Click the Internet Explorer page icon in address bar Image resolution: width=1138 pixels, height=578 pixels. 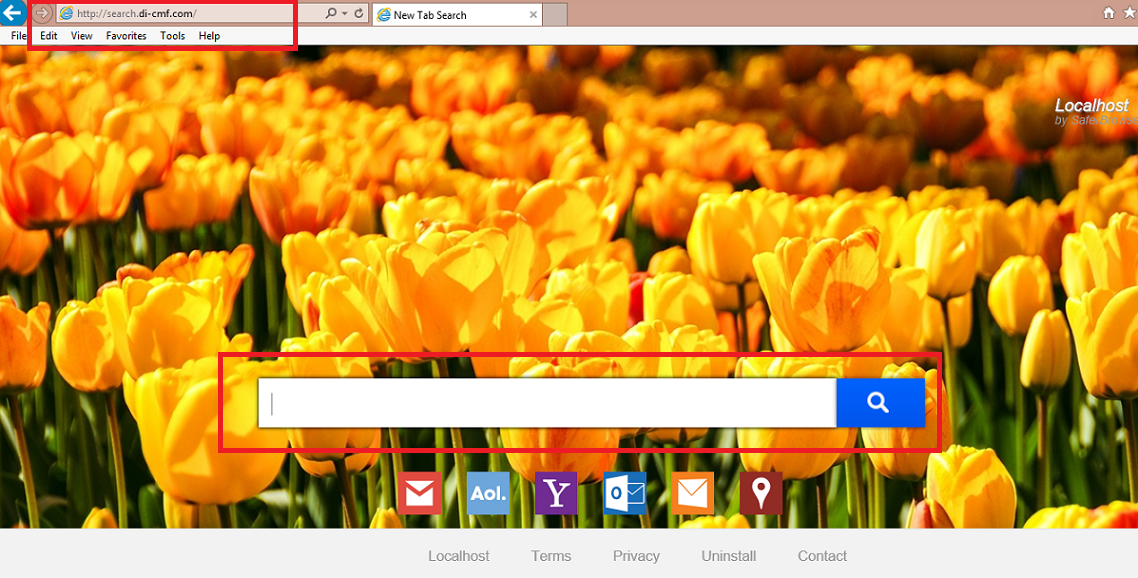point(65,13)
